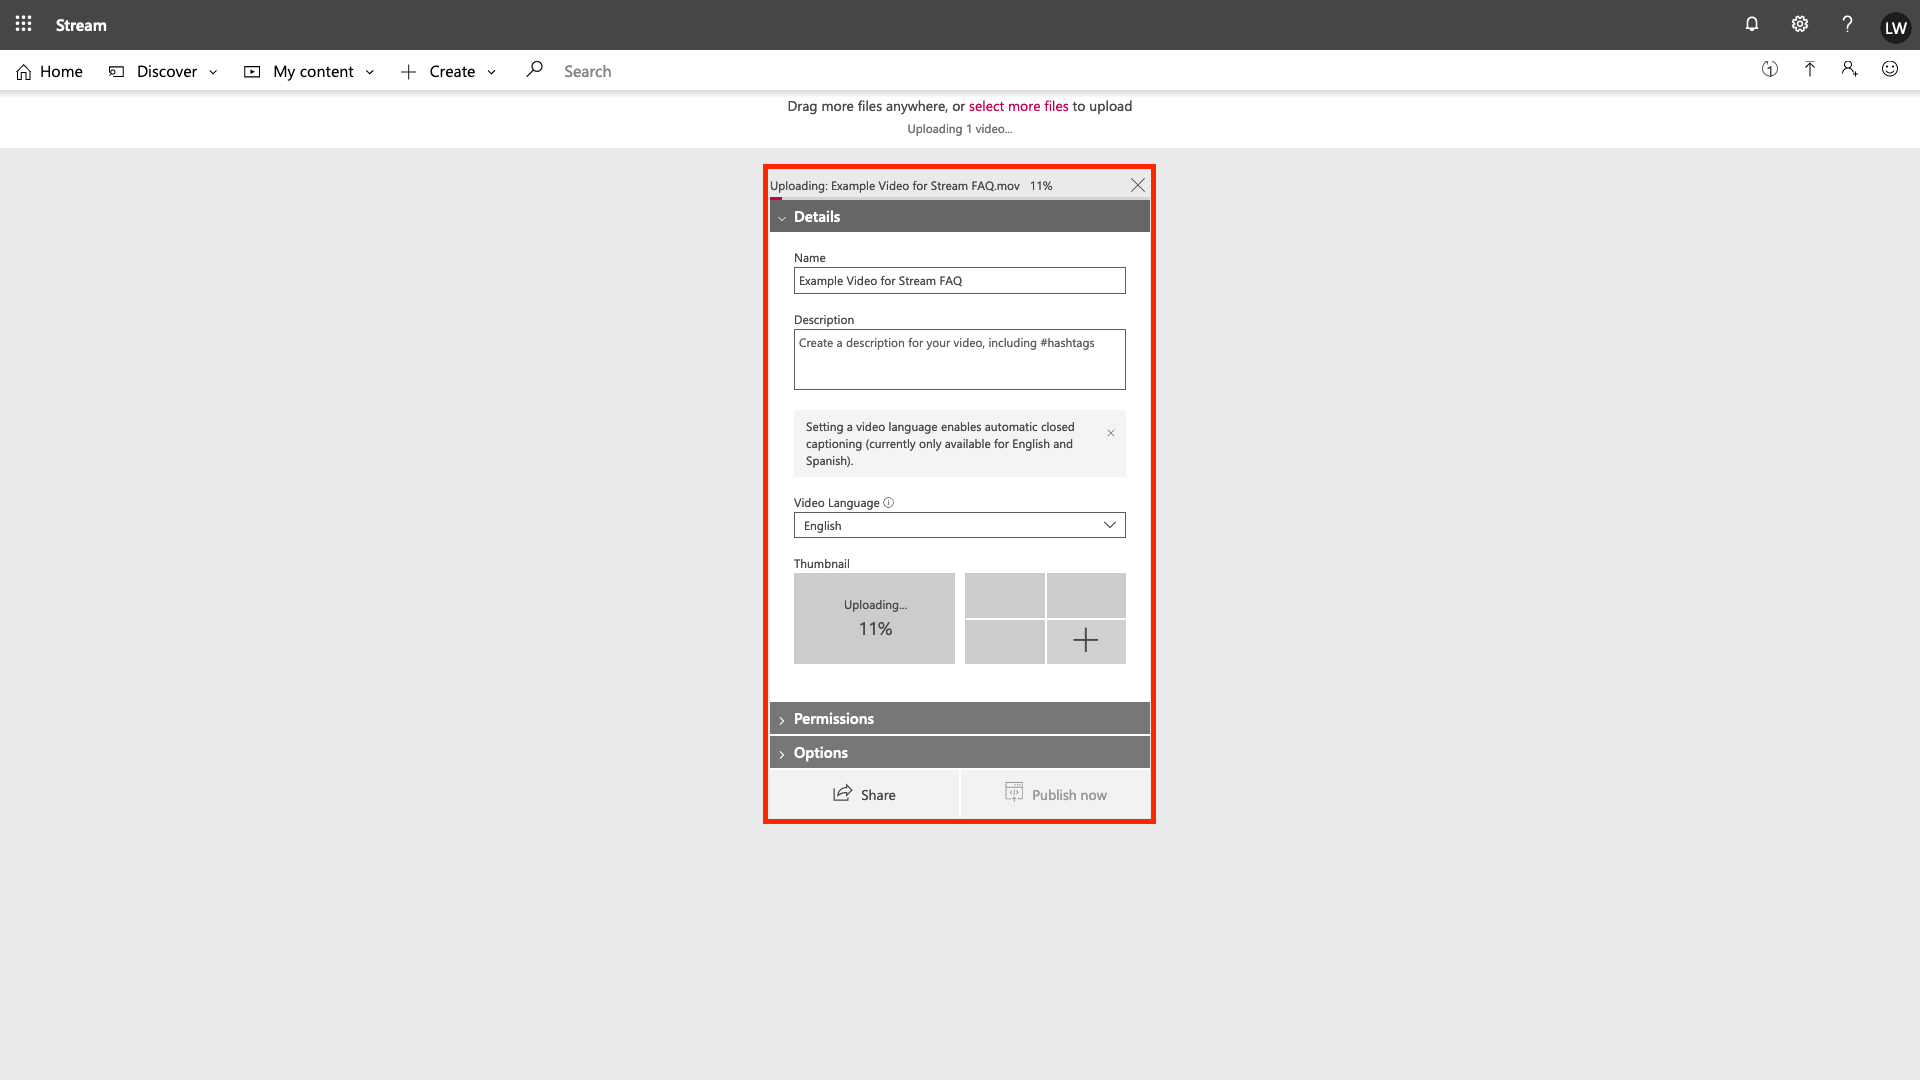Open the app launcher waffle icon

[x=23, y=24]
